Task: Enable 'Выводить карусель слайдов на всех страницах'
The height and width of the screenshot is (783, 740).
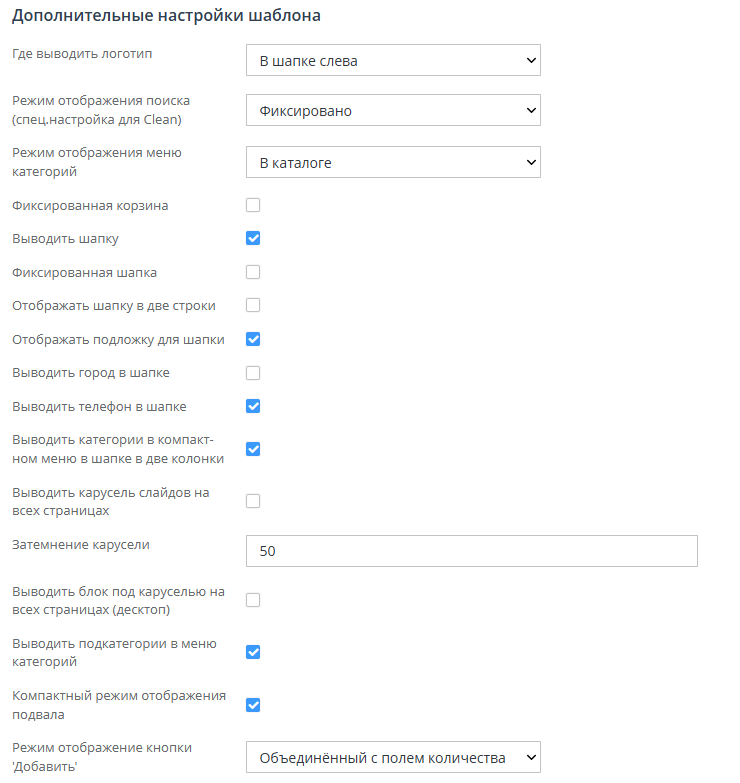Action: (253, 501)
